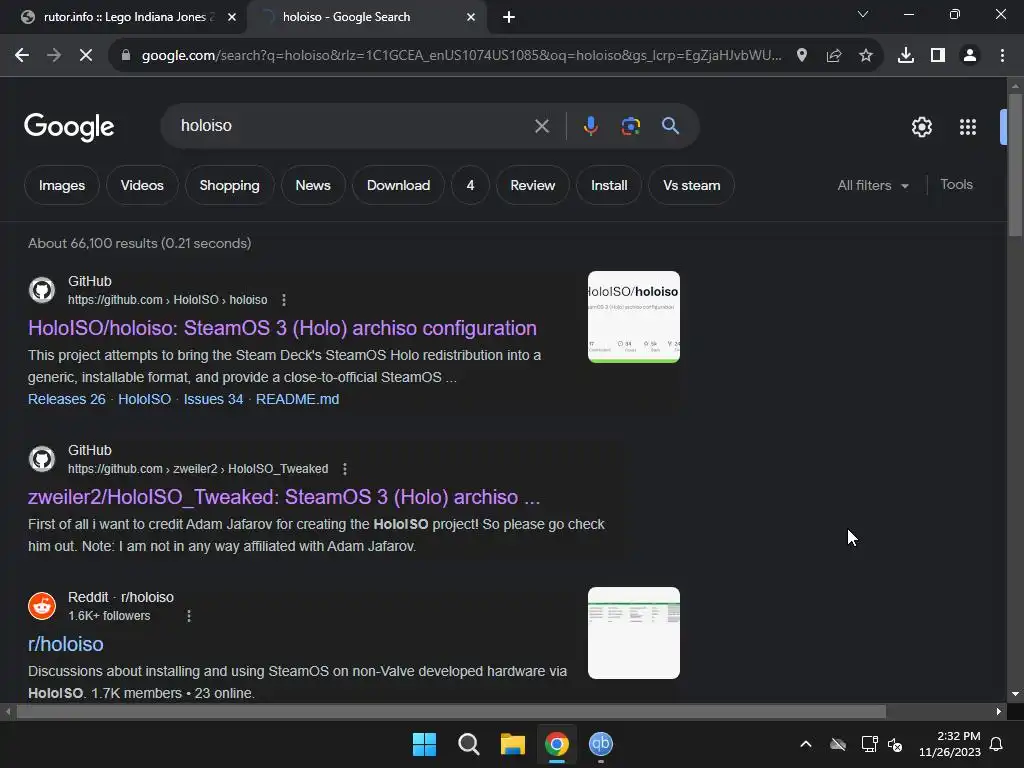The height and width of the screenshot is (768, 1024).
Task: Share this page via address bar icon
Action: [834, 56]
